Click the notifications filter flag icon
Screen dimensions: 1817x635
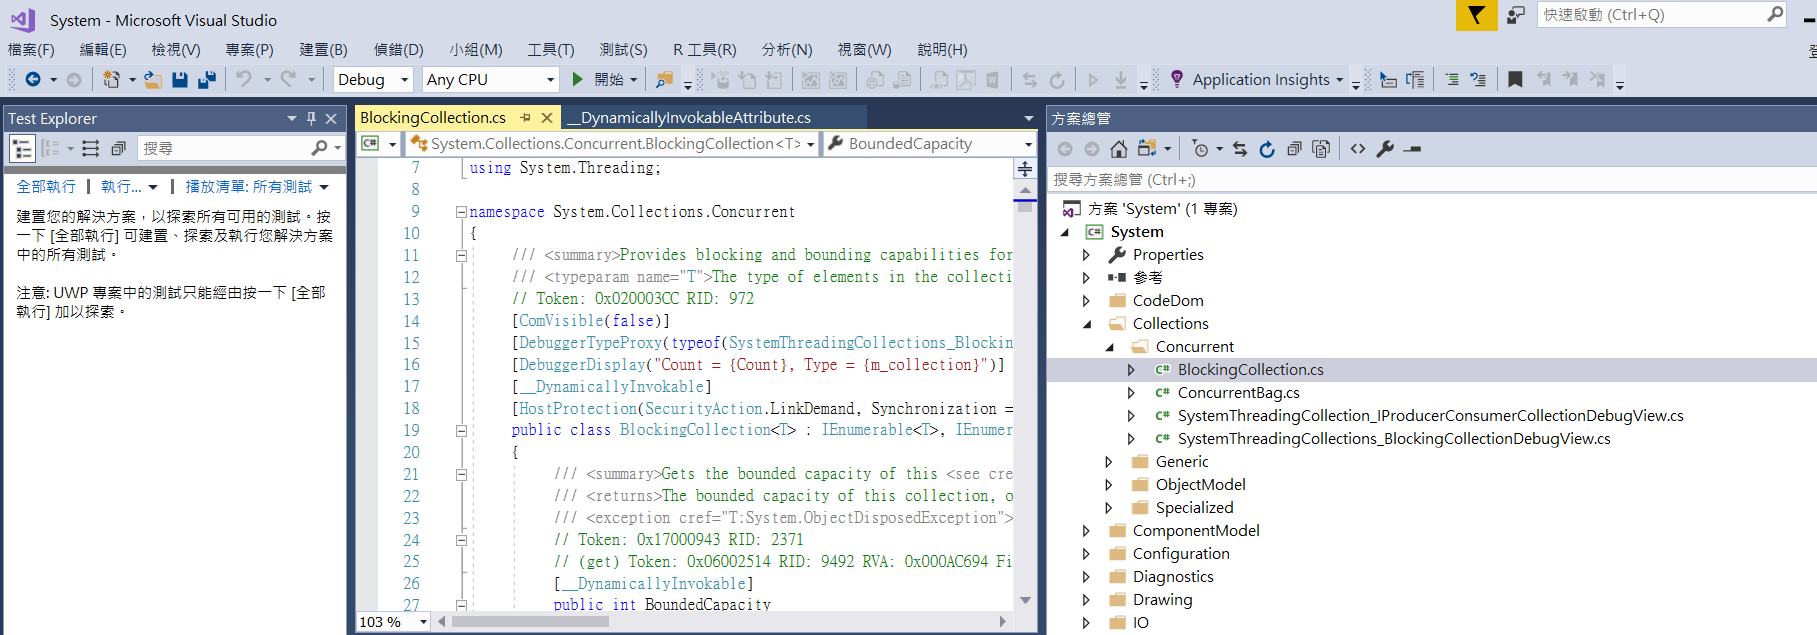pyautogui.click(x=1476, y=15)
